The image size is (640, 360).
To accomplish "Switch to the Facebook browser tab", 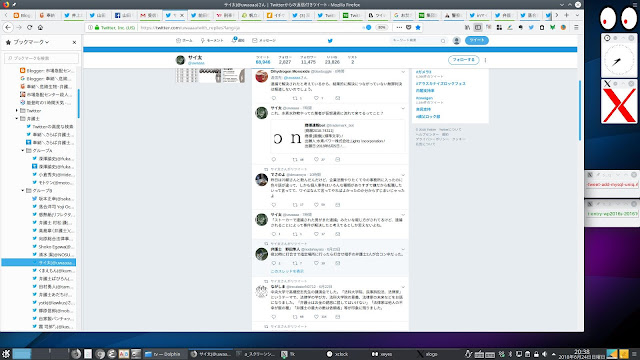I will point(124,15).
